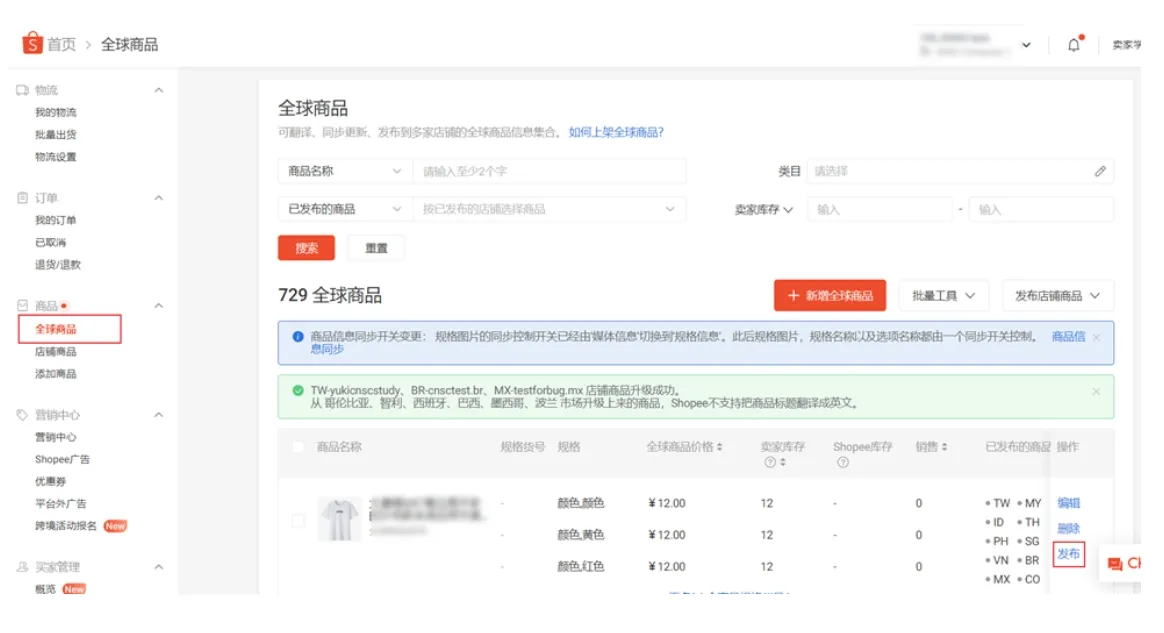This screenshot has width=1164, height=633.
Task: Expand the 批量工具 dropdown
Action: (x=941, y=295)
